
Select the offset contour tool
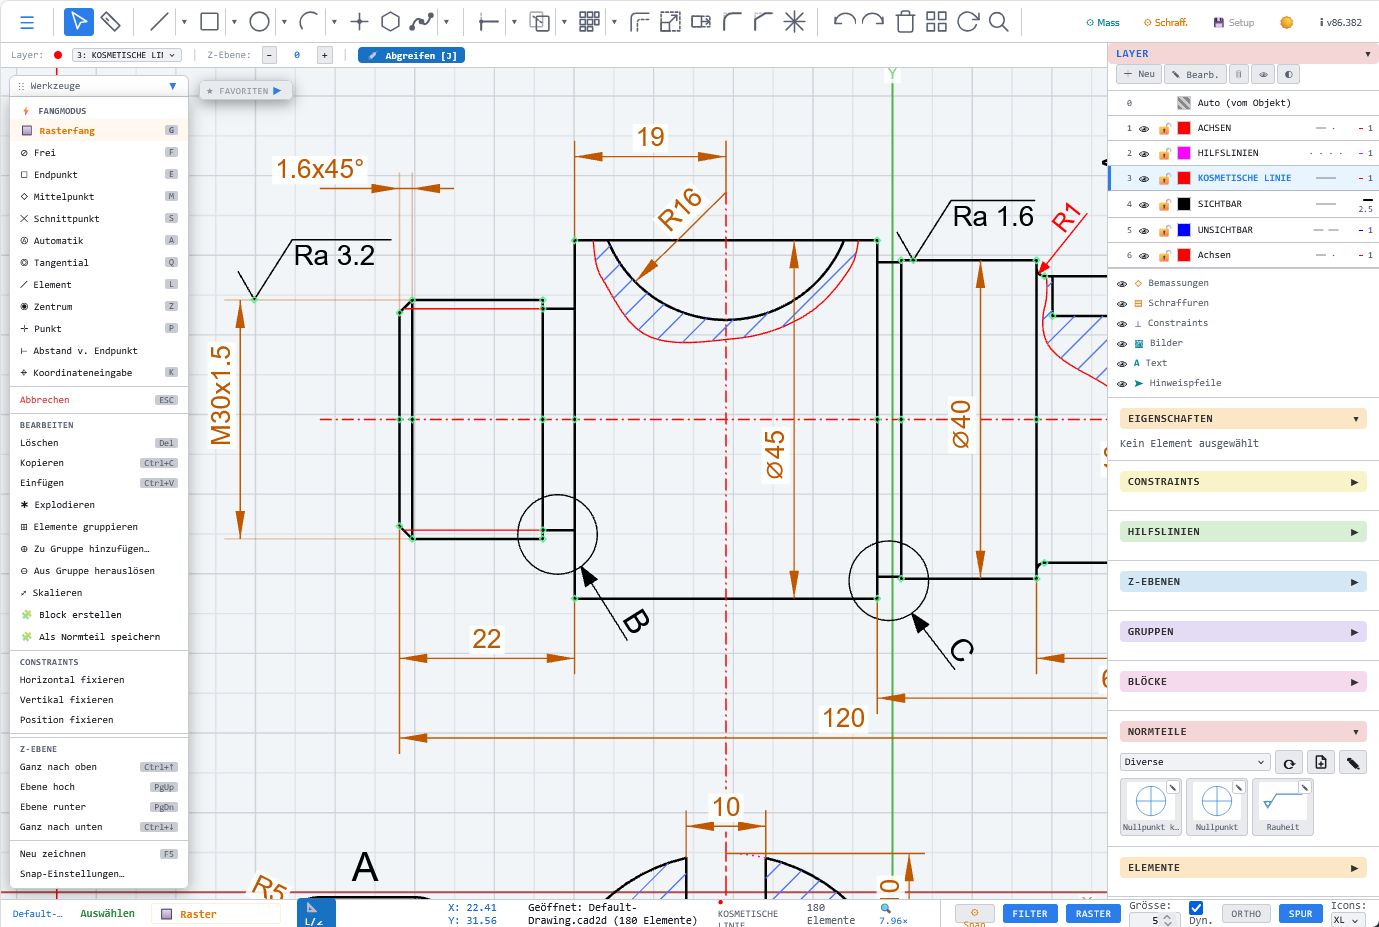(x=639, y=22)
